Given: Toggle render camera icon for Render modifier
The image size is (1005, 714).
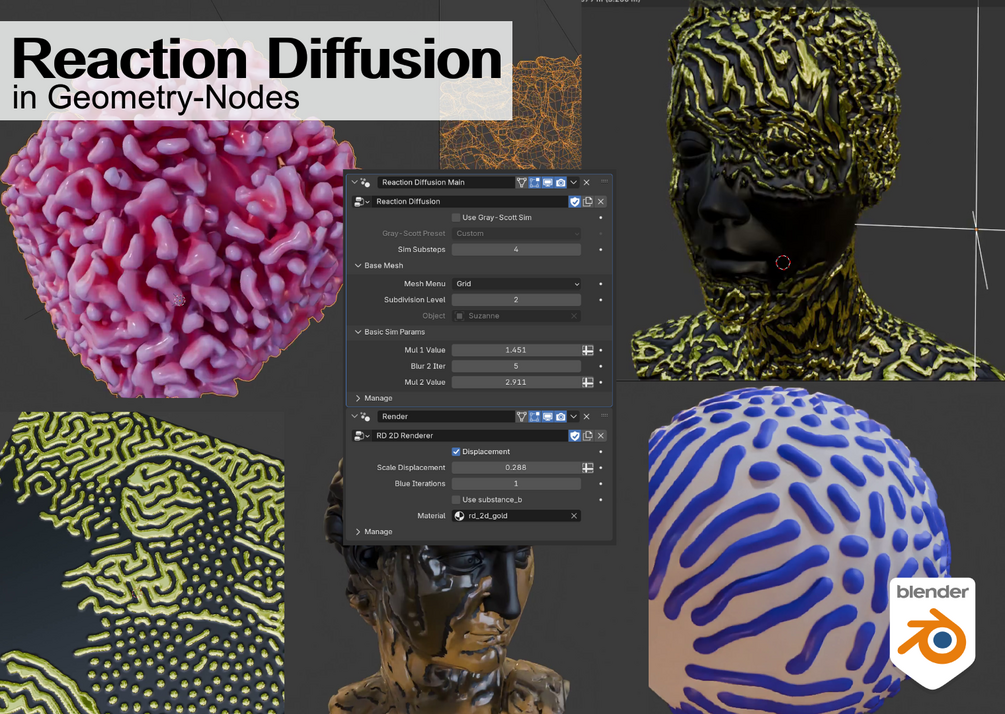Looking at the screenshot, I should 561,417.
